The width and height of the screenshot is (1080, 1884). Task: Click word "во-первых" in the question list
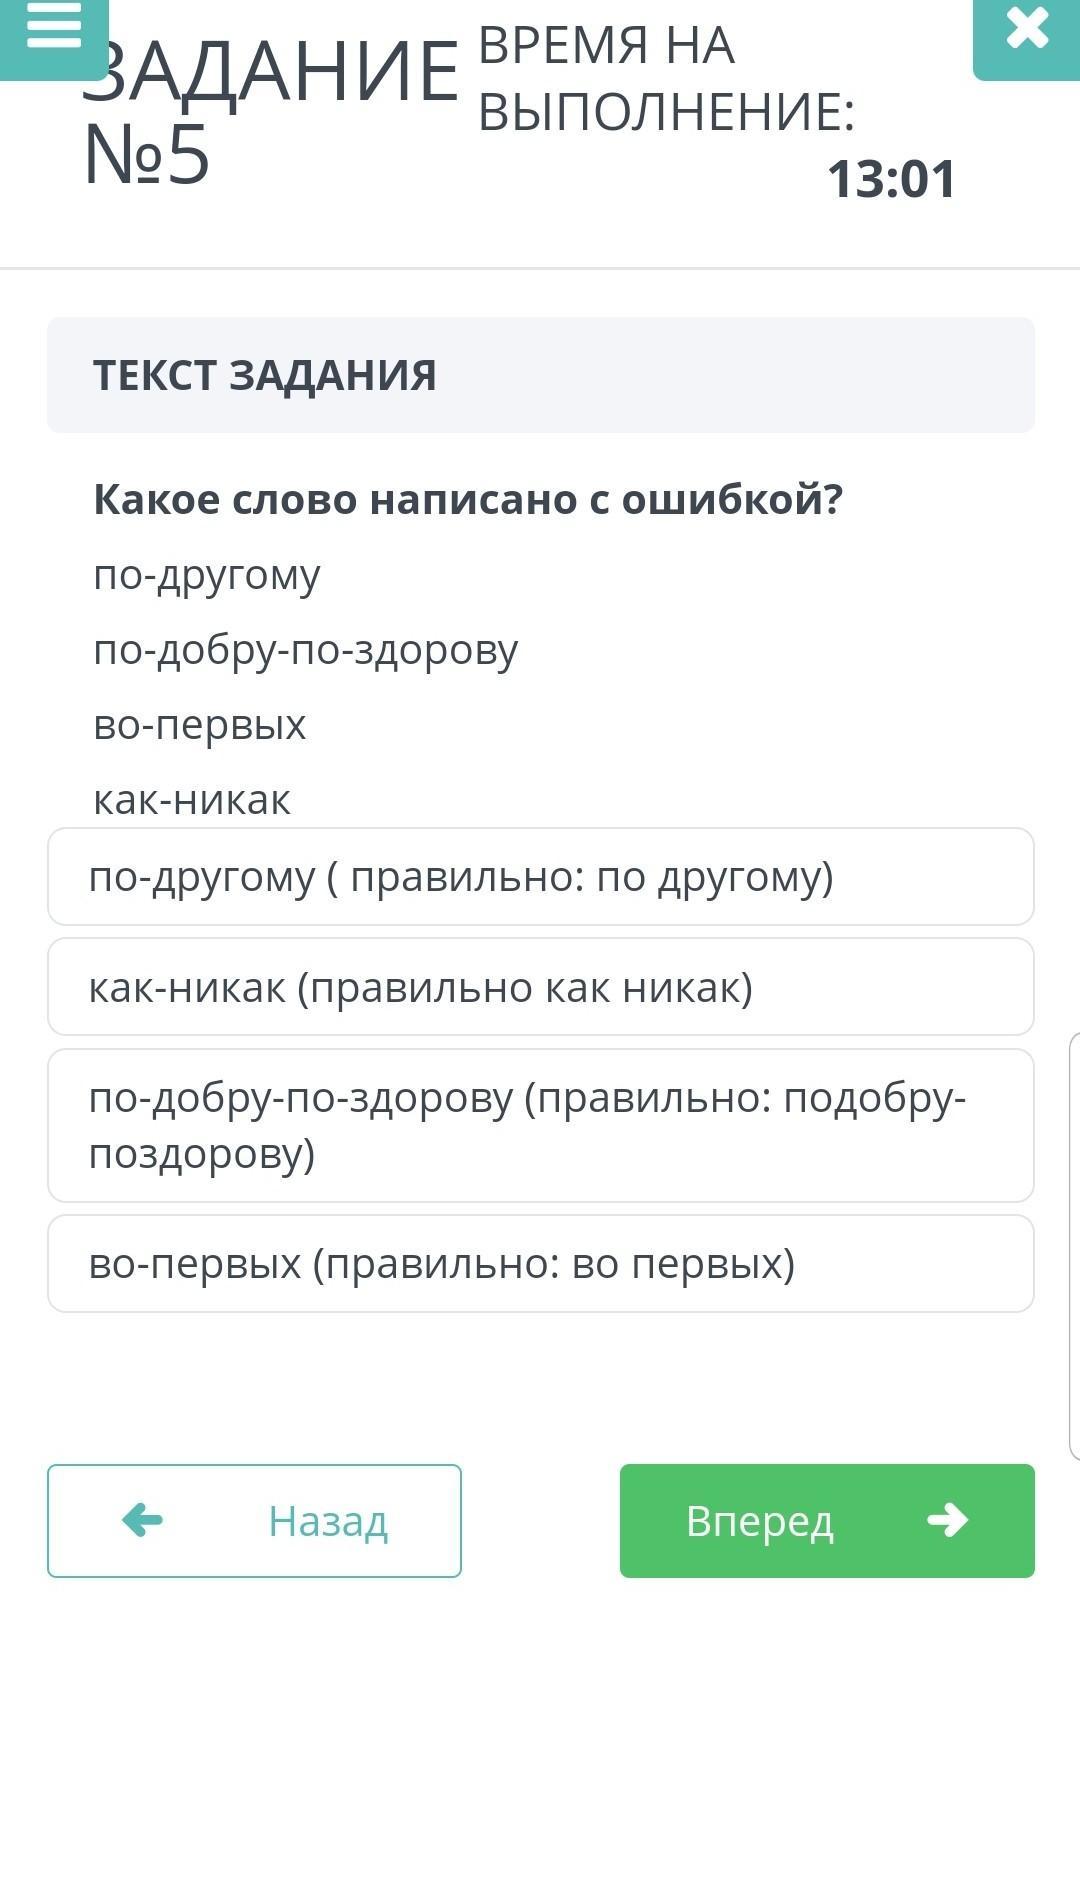[200, 725]
